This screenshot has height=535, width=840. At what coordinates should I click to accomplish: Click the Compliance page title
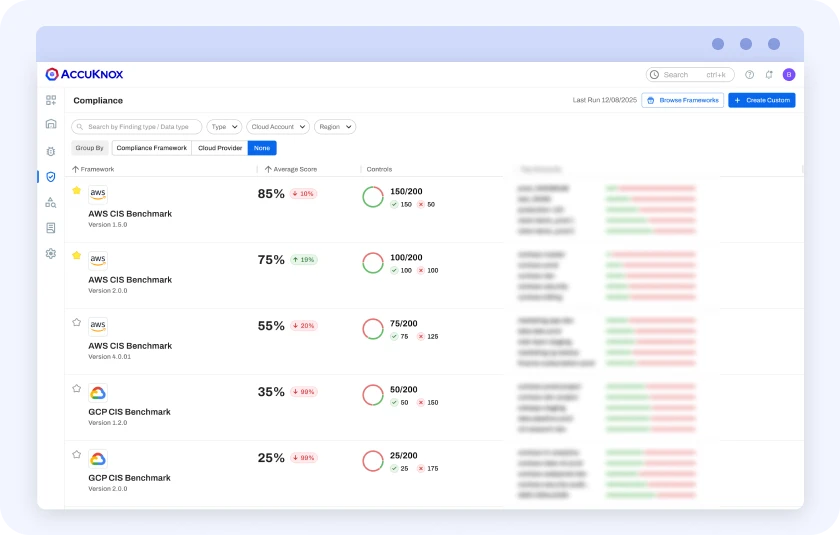click(x=98, y=101)
